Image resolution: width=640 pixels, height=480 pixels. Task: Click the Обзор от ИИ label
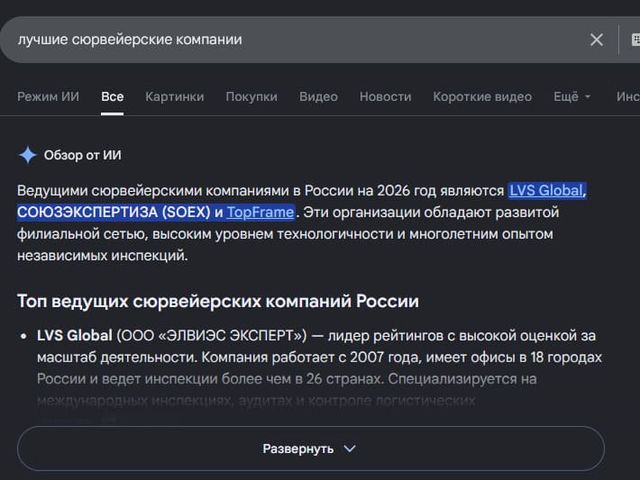[x=82, y=155]
